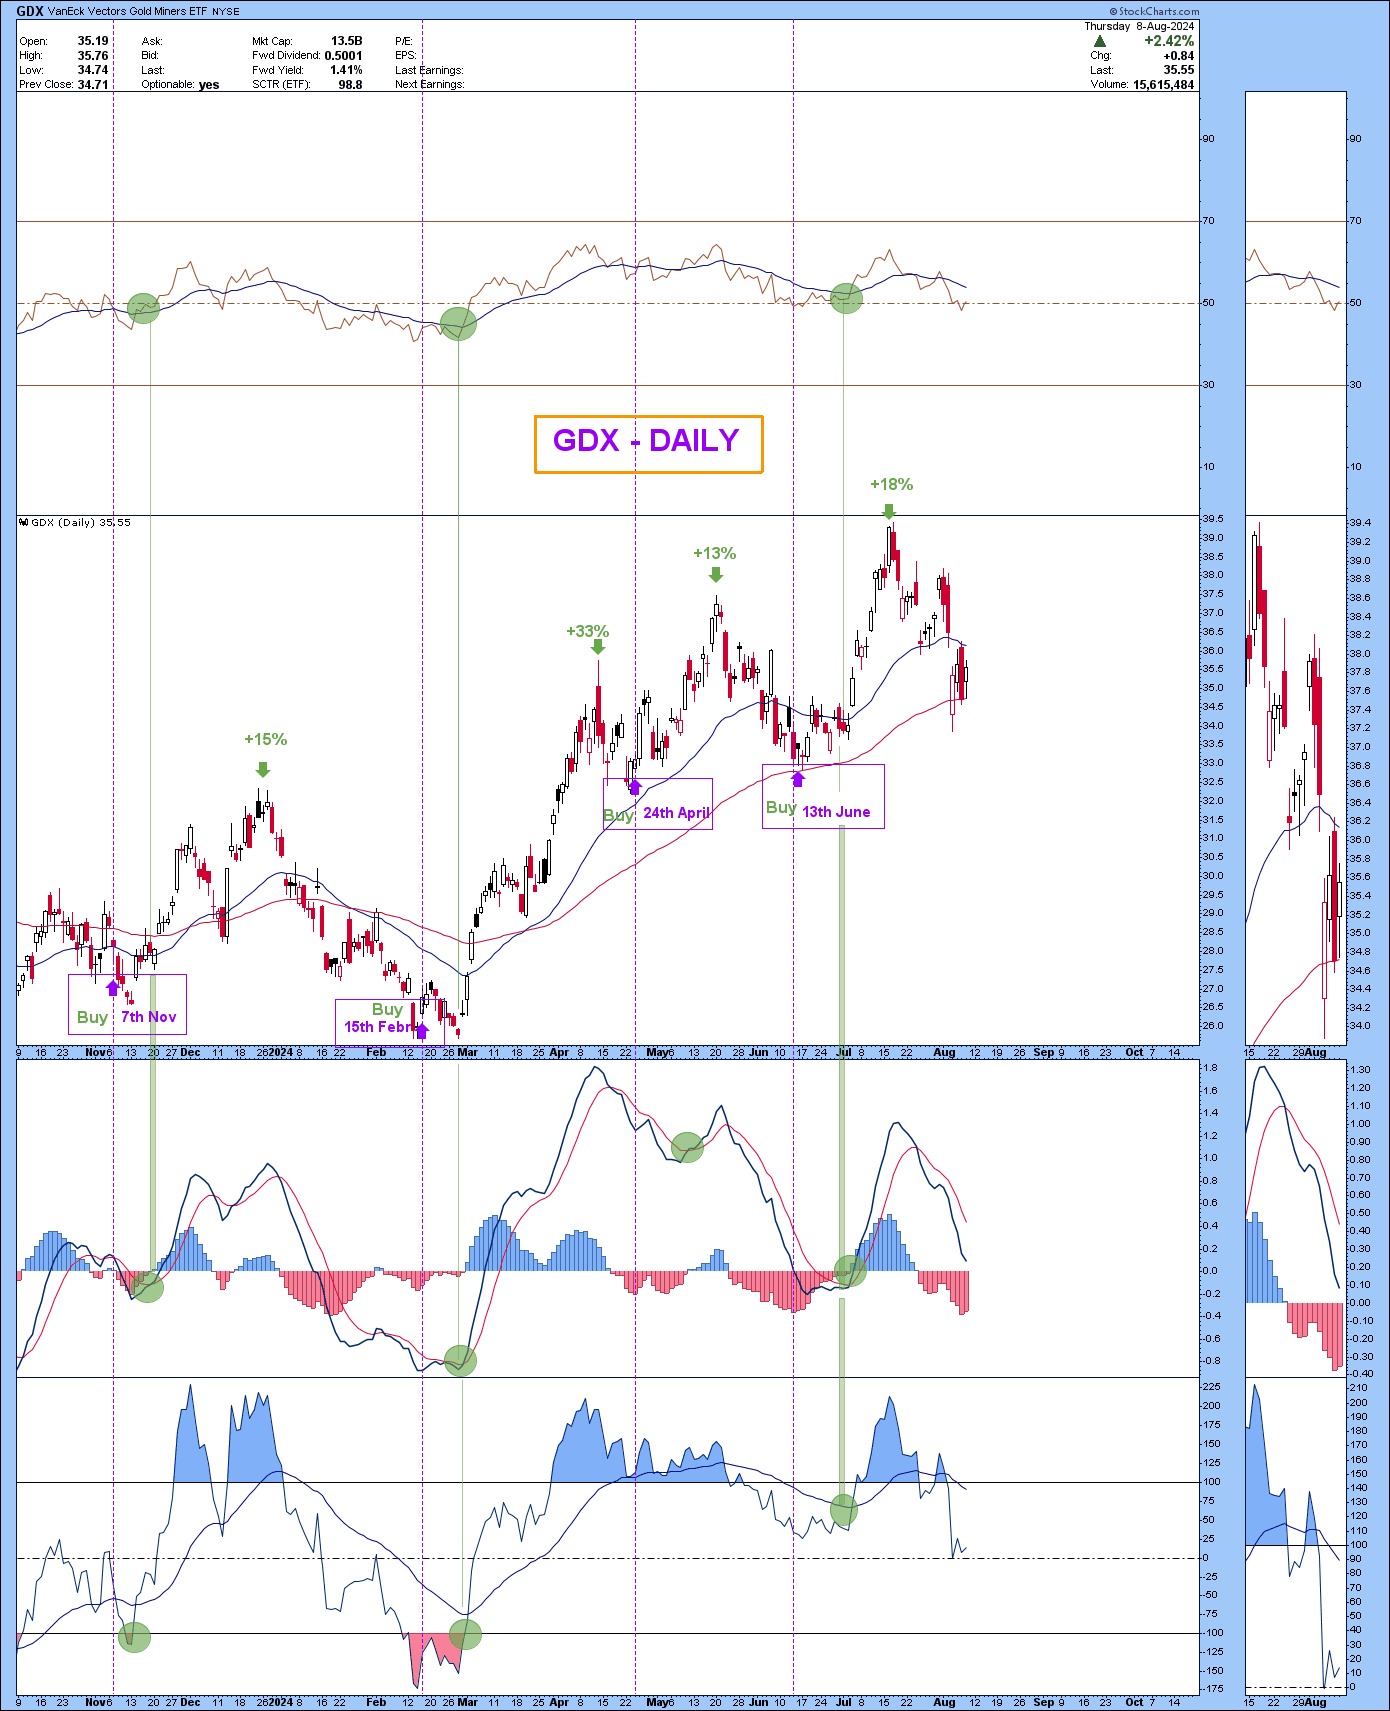Click the zoomed price chart thumbnail on right
The height and width of the screenshot is (1711, 1390).
coord(1294,780)
